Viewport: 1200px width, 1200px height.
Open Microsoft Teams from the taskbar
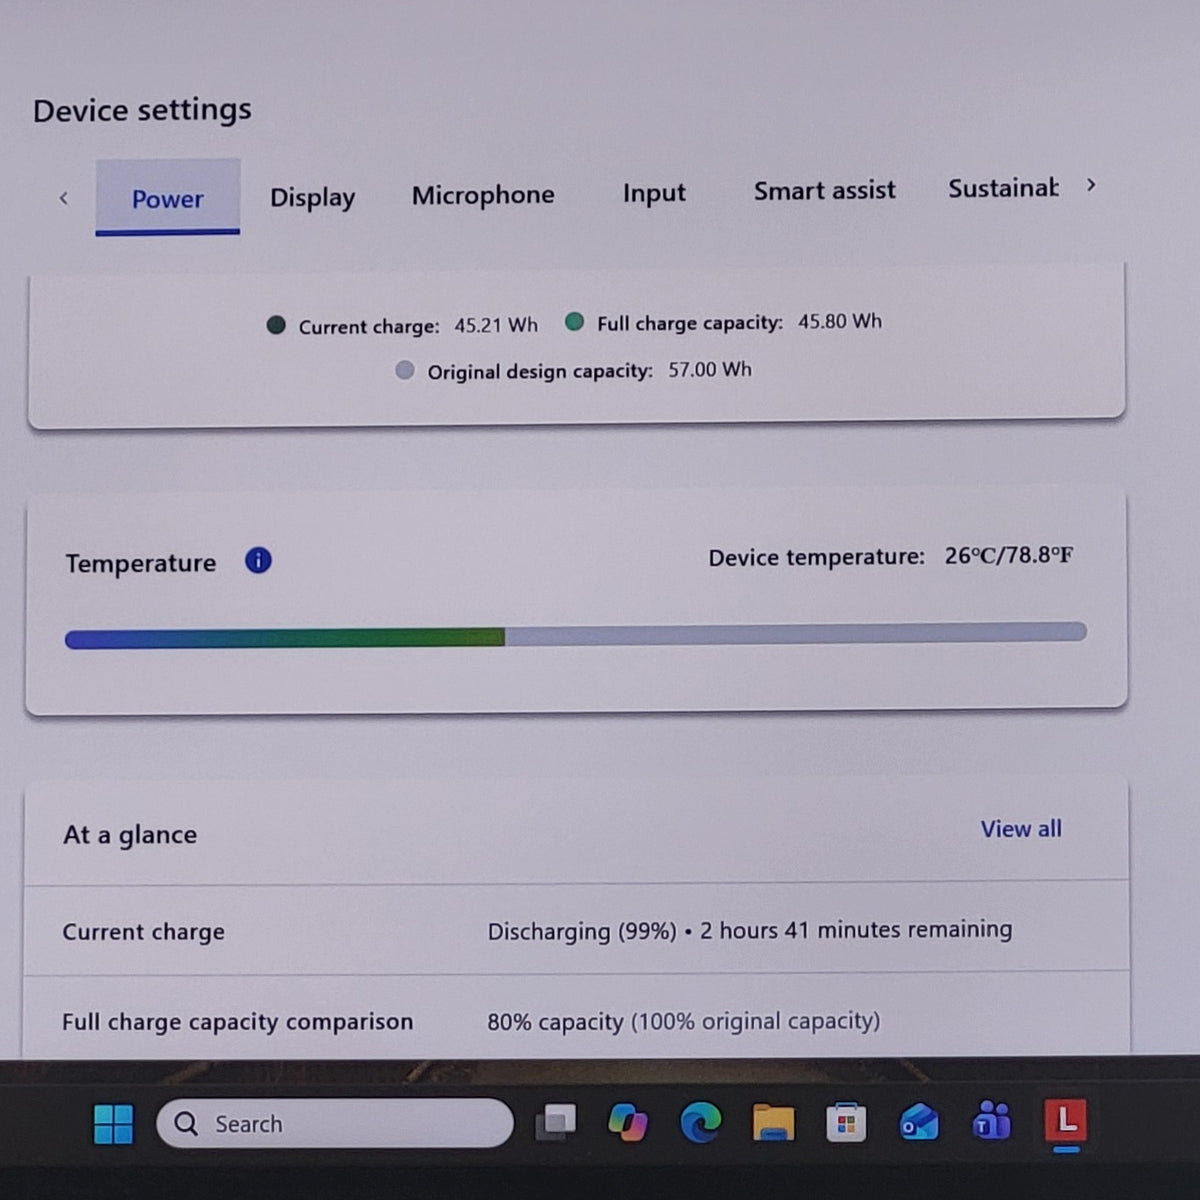[x=992, y=1122]
